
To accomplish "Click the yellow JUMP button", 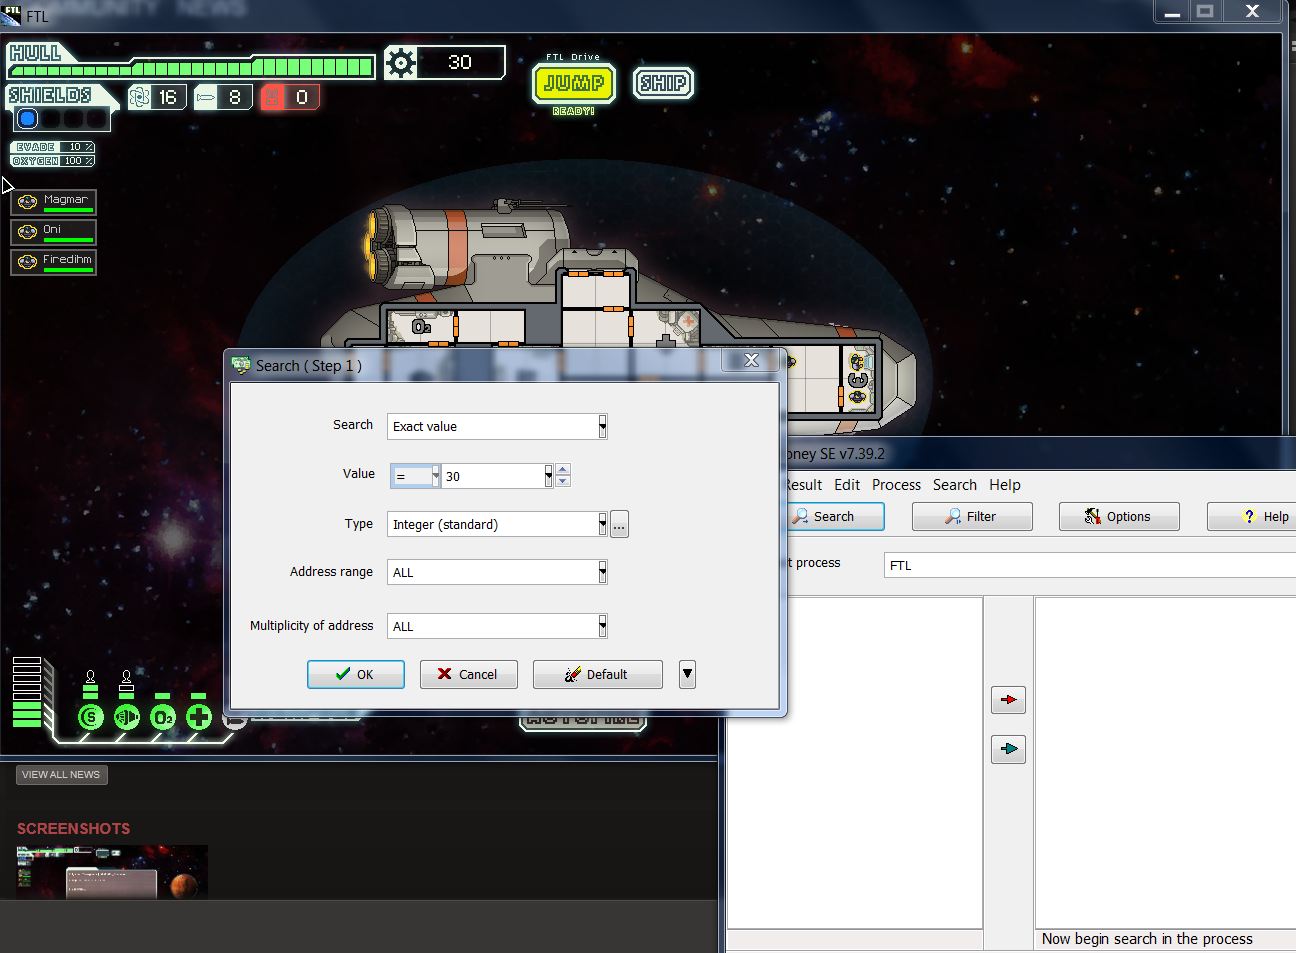I will point(574,83).
